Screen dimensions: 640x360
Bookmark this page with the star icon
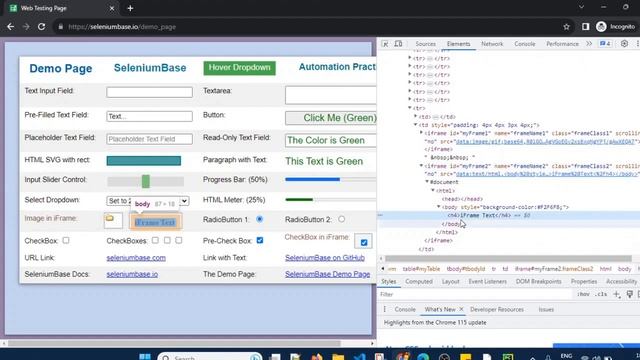coord(566,27)
